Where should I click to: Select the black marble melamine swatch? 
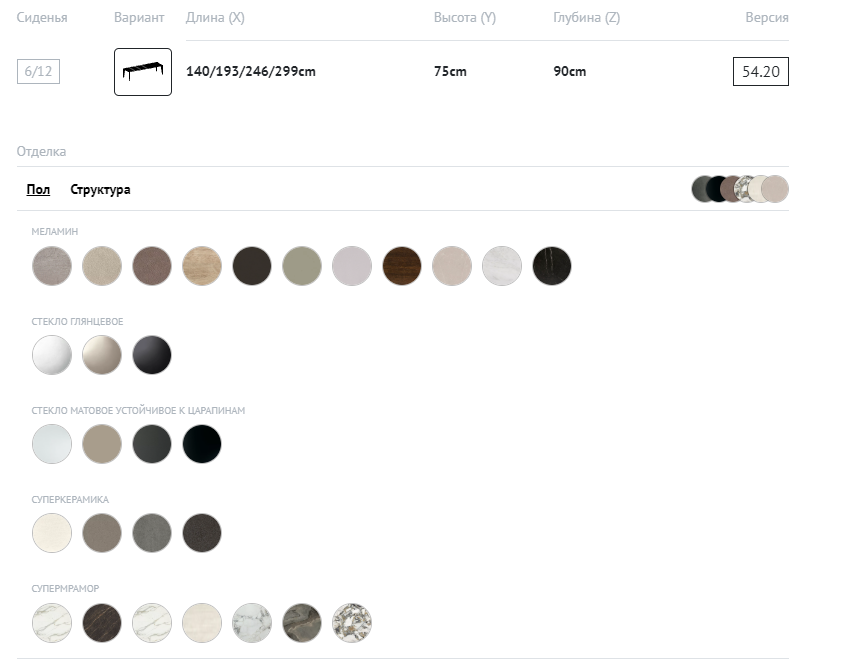[552, 266]
